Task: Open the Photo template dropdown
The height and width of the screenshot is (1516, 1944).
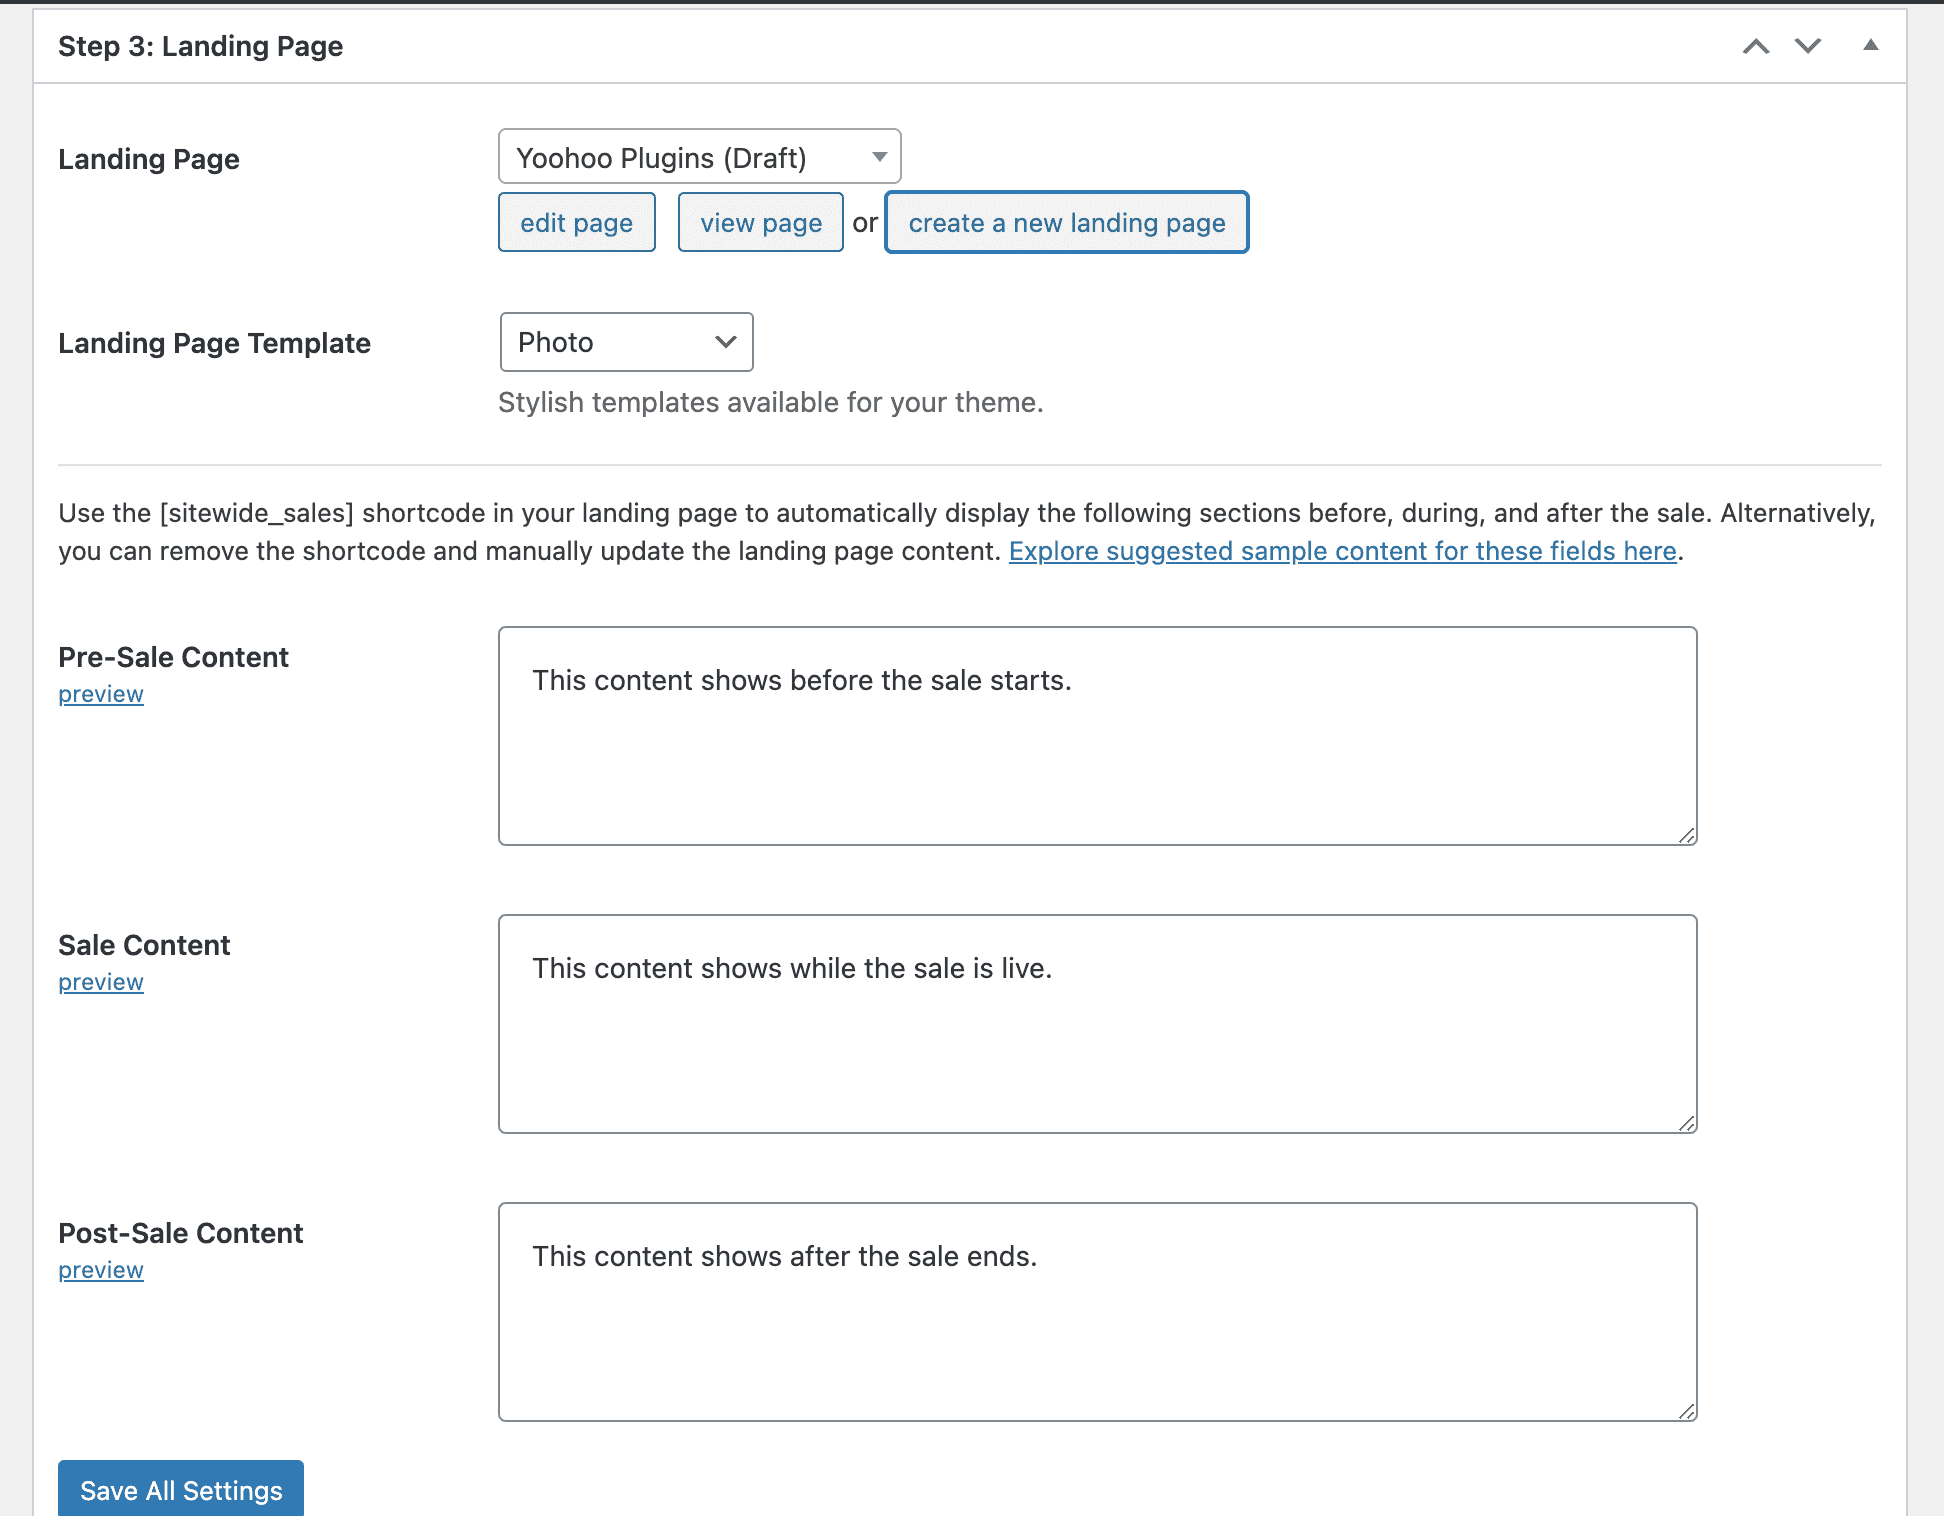Action: click(626, 342)
